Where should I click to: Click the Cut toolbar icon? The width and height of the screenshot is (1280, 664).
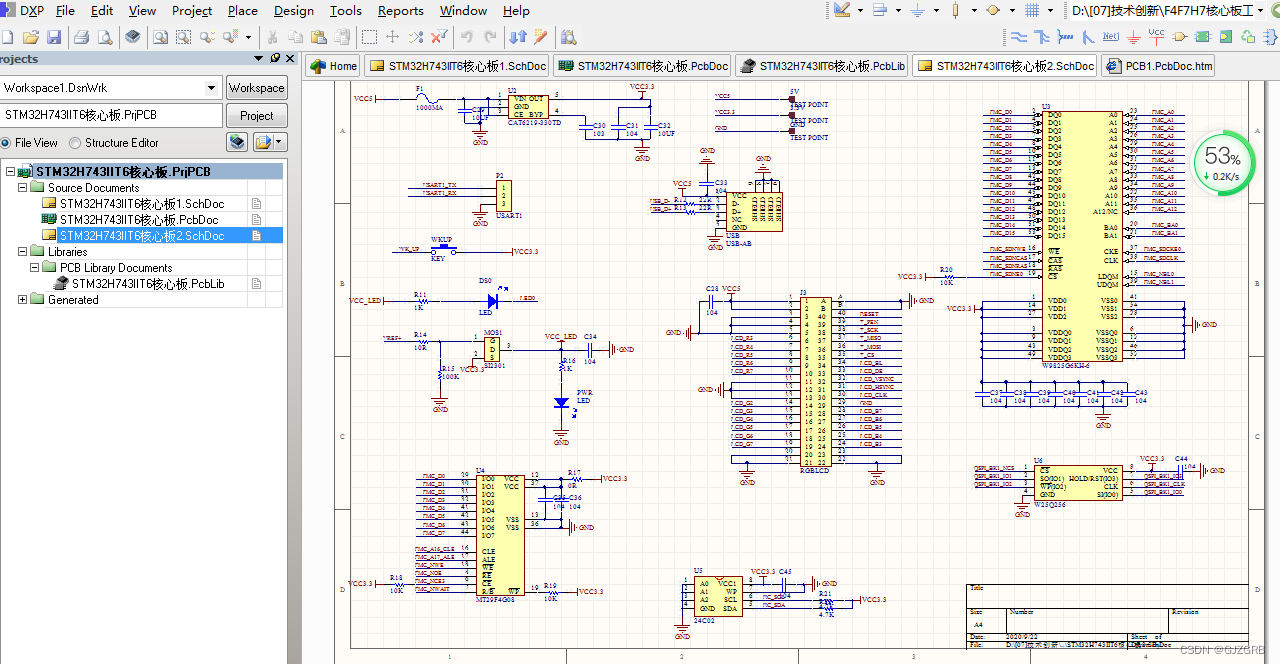(x=272, y=39)
